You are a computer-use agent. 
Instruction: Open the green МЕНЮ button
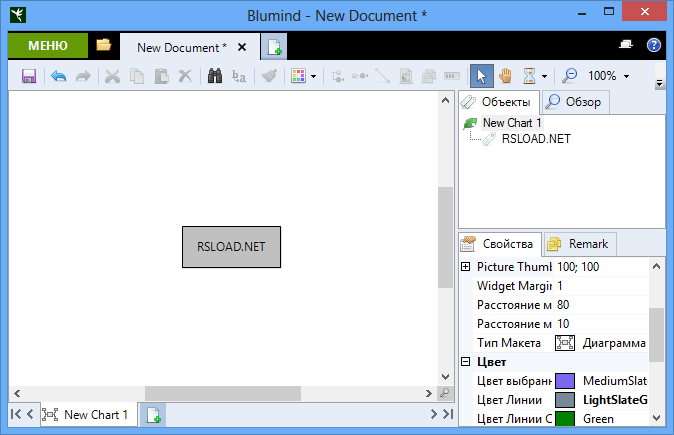click(x=48, y=46)
